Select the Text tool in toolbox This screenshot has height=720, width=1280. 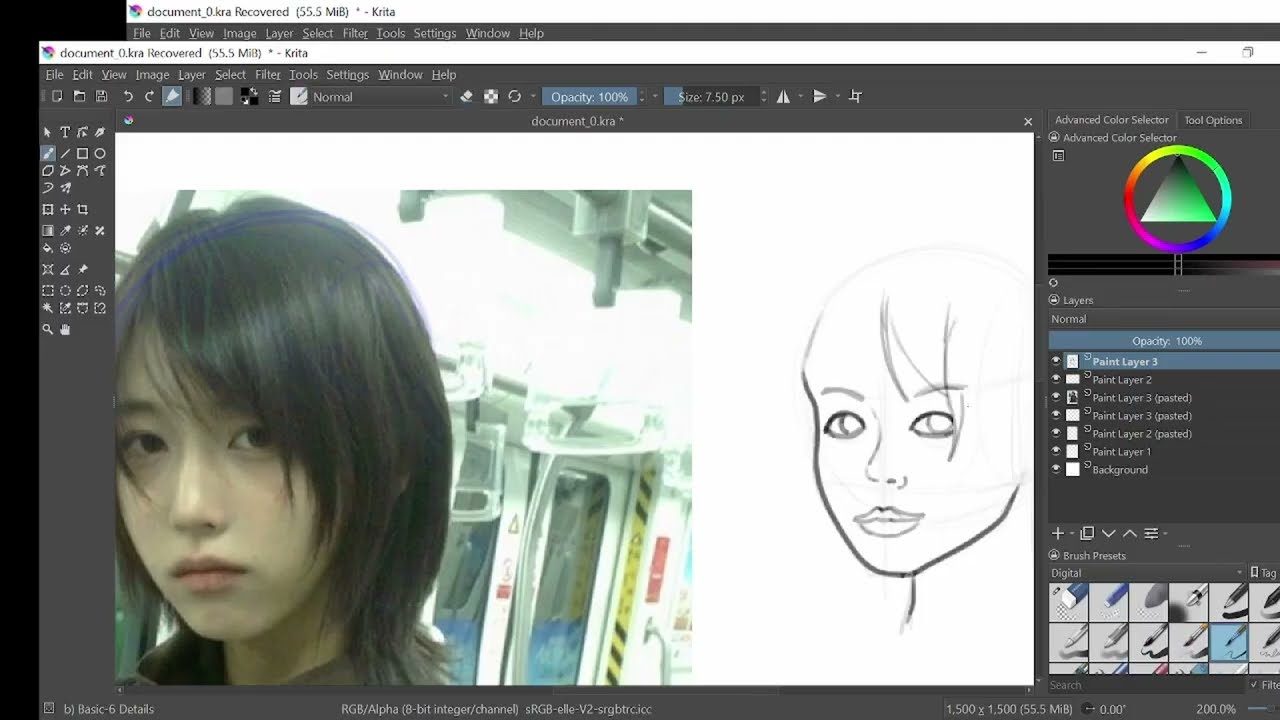point(65,132)
